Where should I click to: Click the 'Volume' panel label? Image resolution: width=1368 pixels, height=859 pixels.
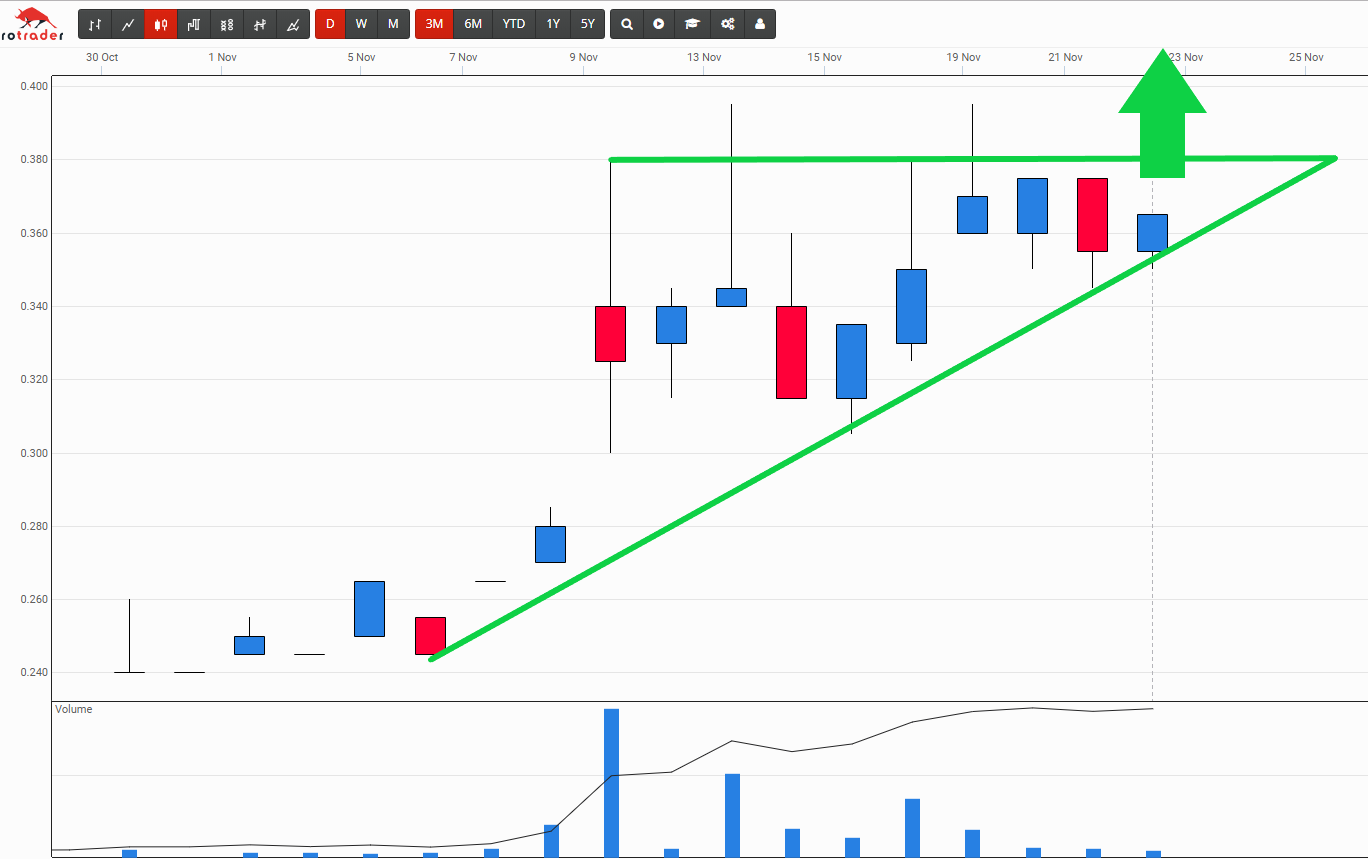tap(73, 709)
